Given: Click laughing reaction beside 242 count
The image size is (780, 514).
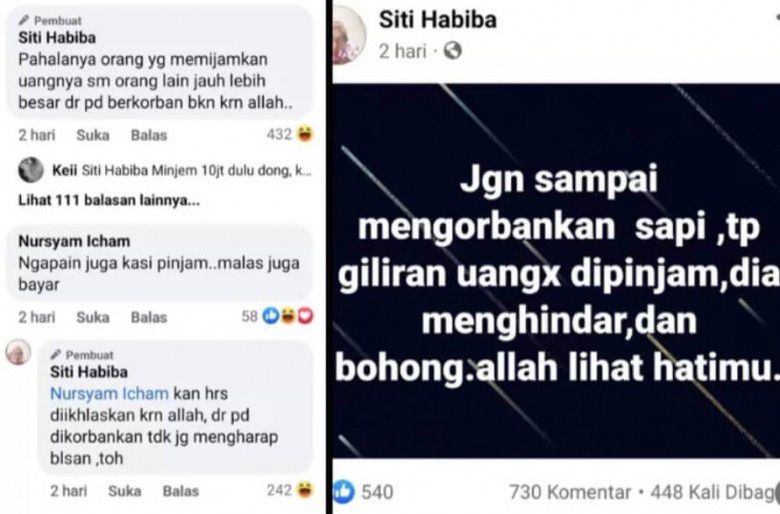Looking at the screenshot, I should pos(304,490).
